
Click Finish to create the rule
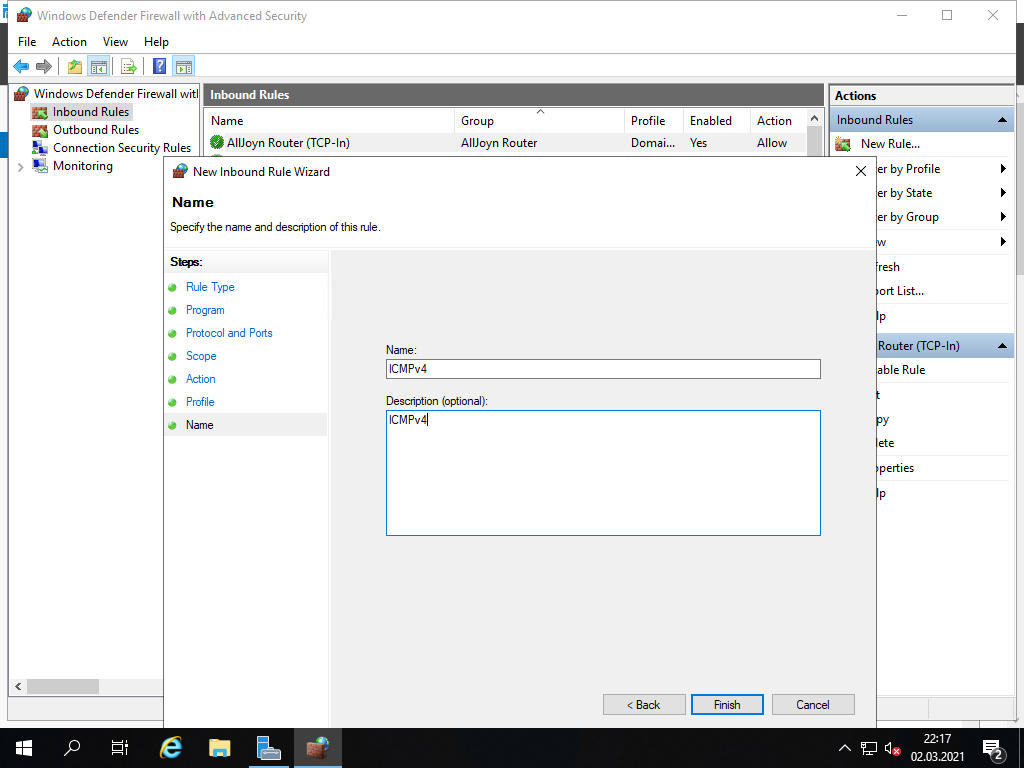coord(727,705)
